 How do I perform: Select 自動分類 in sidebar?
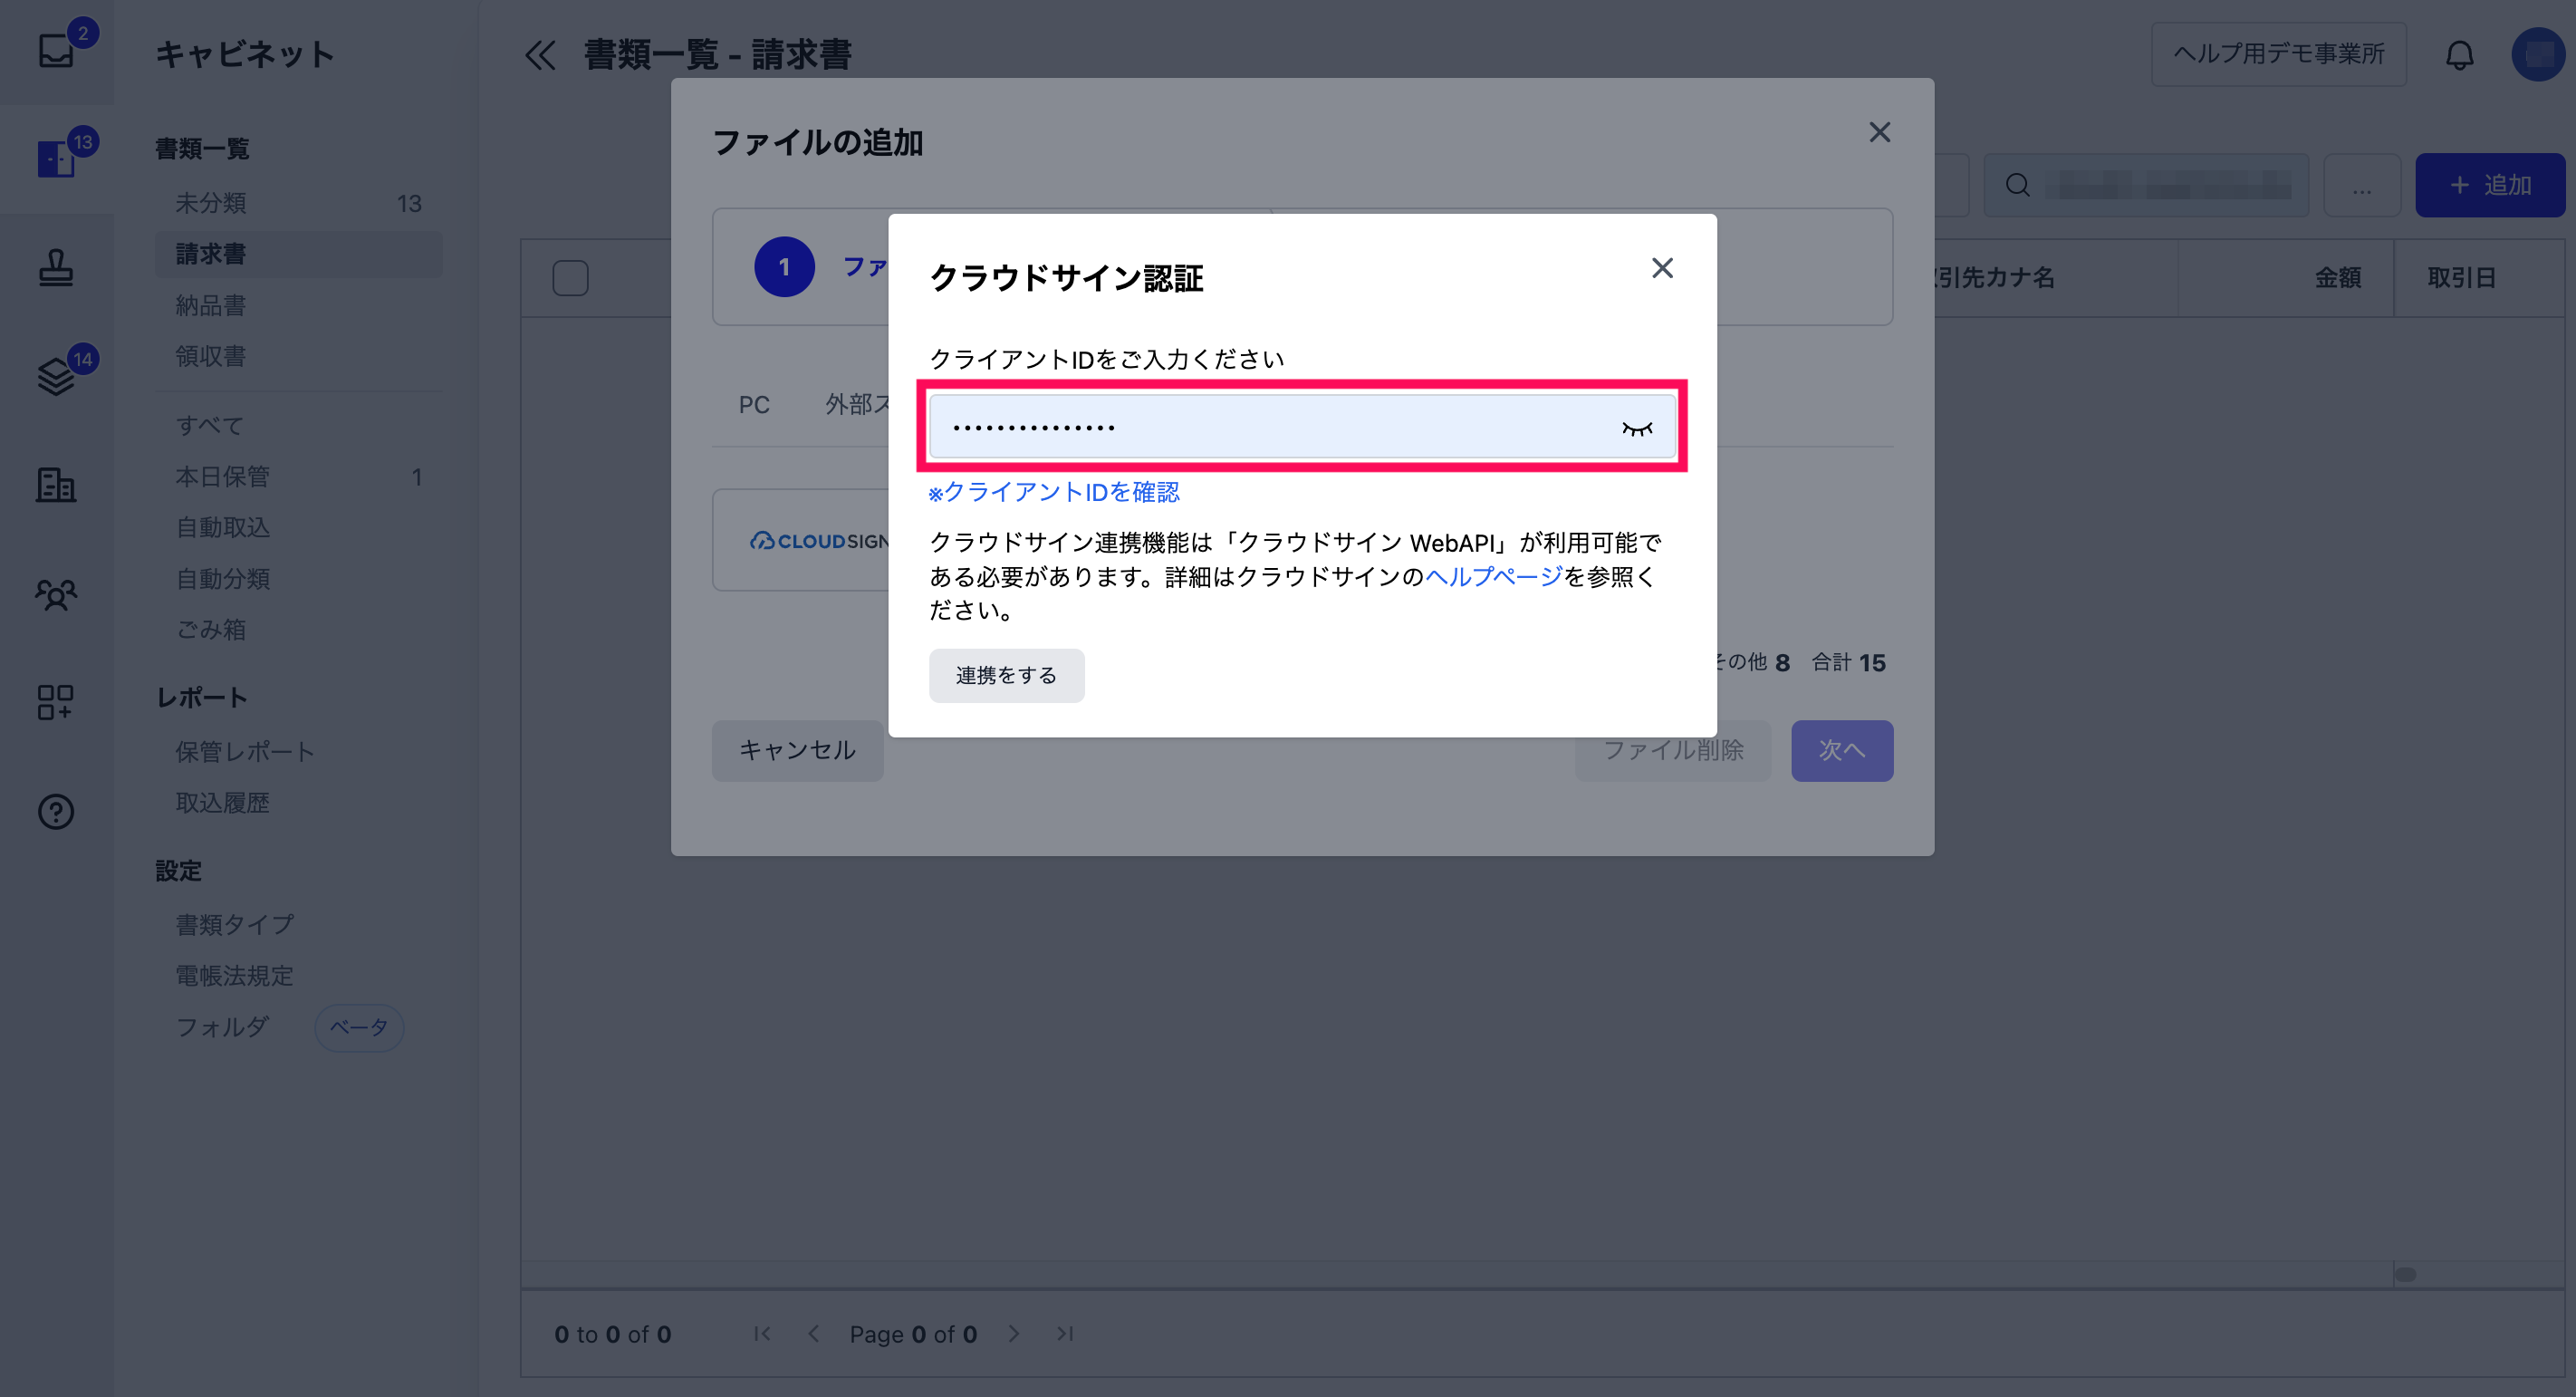tap(298, 579)
